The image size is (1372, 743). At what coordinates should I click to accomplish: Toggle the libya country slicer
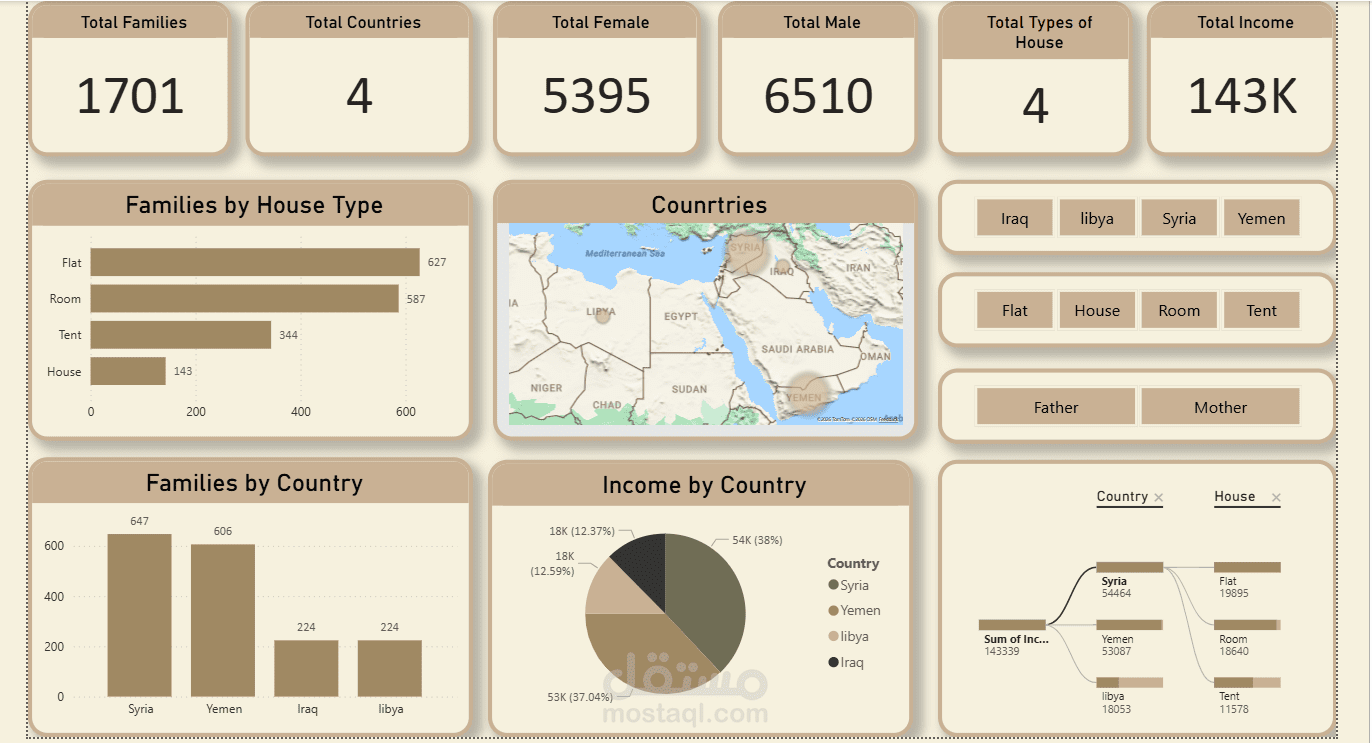point(1096,217)
